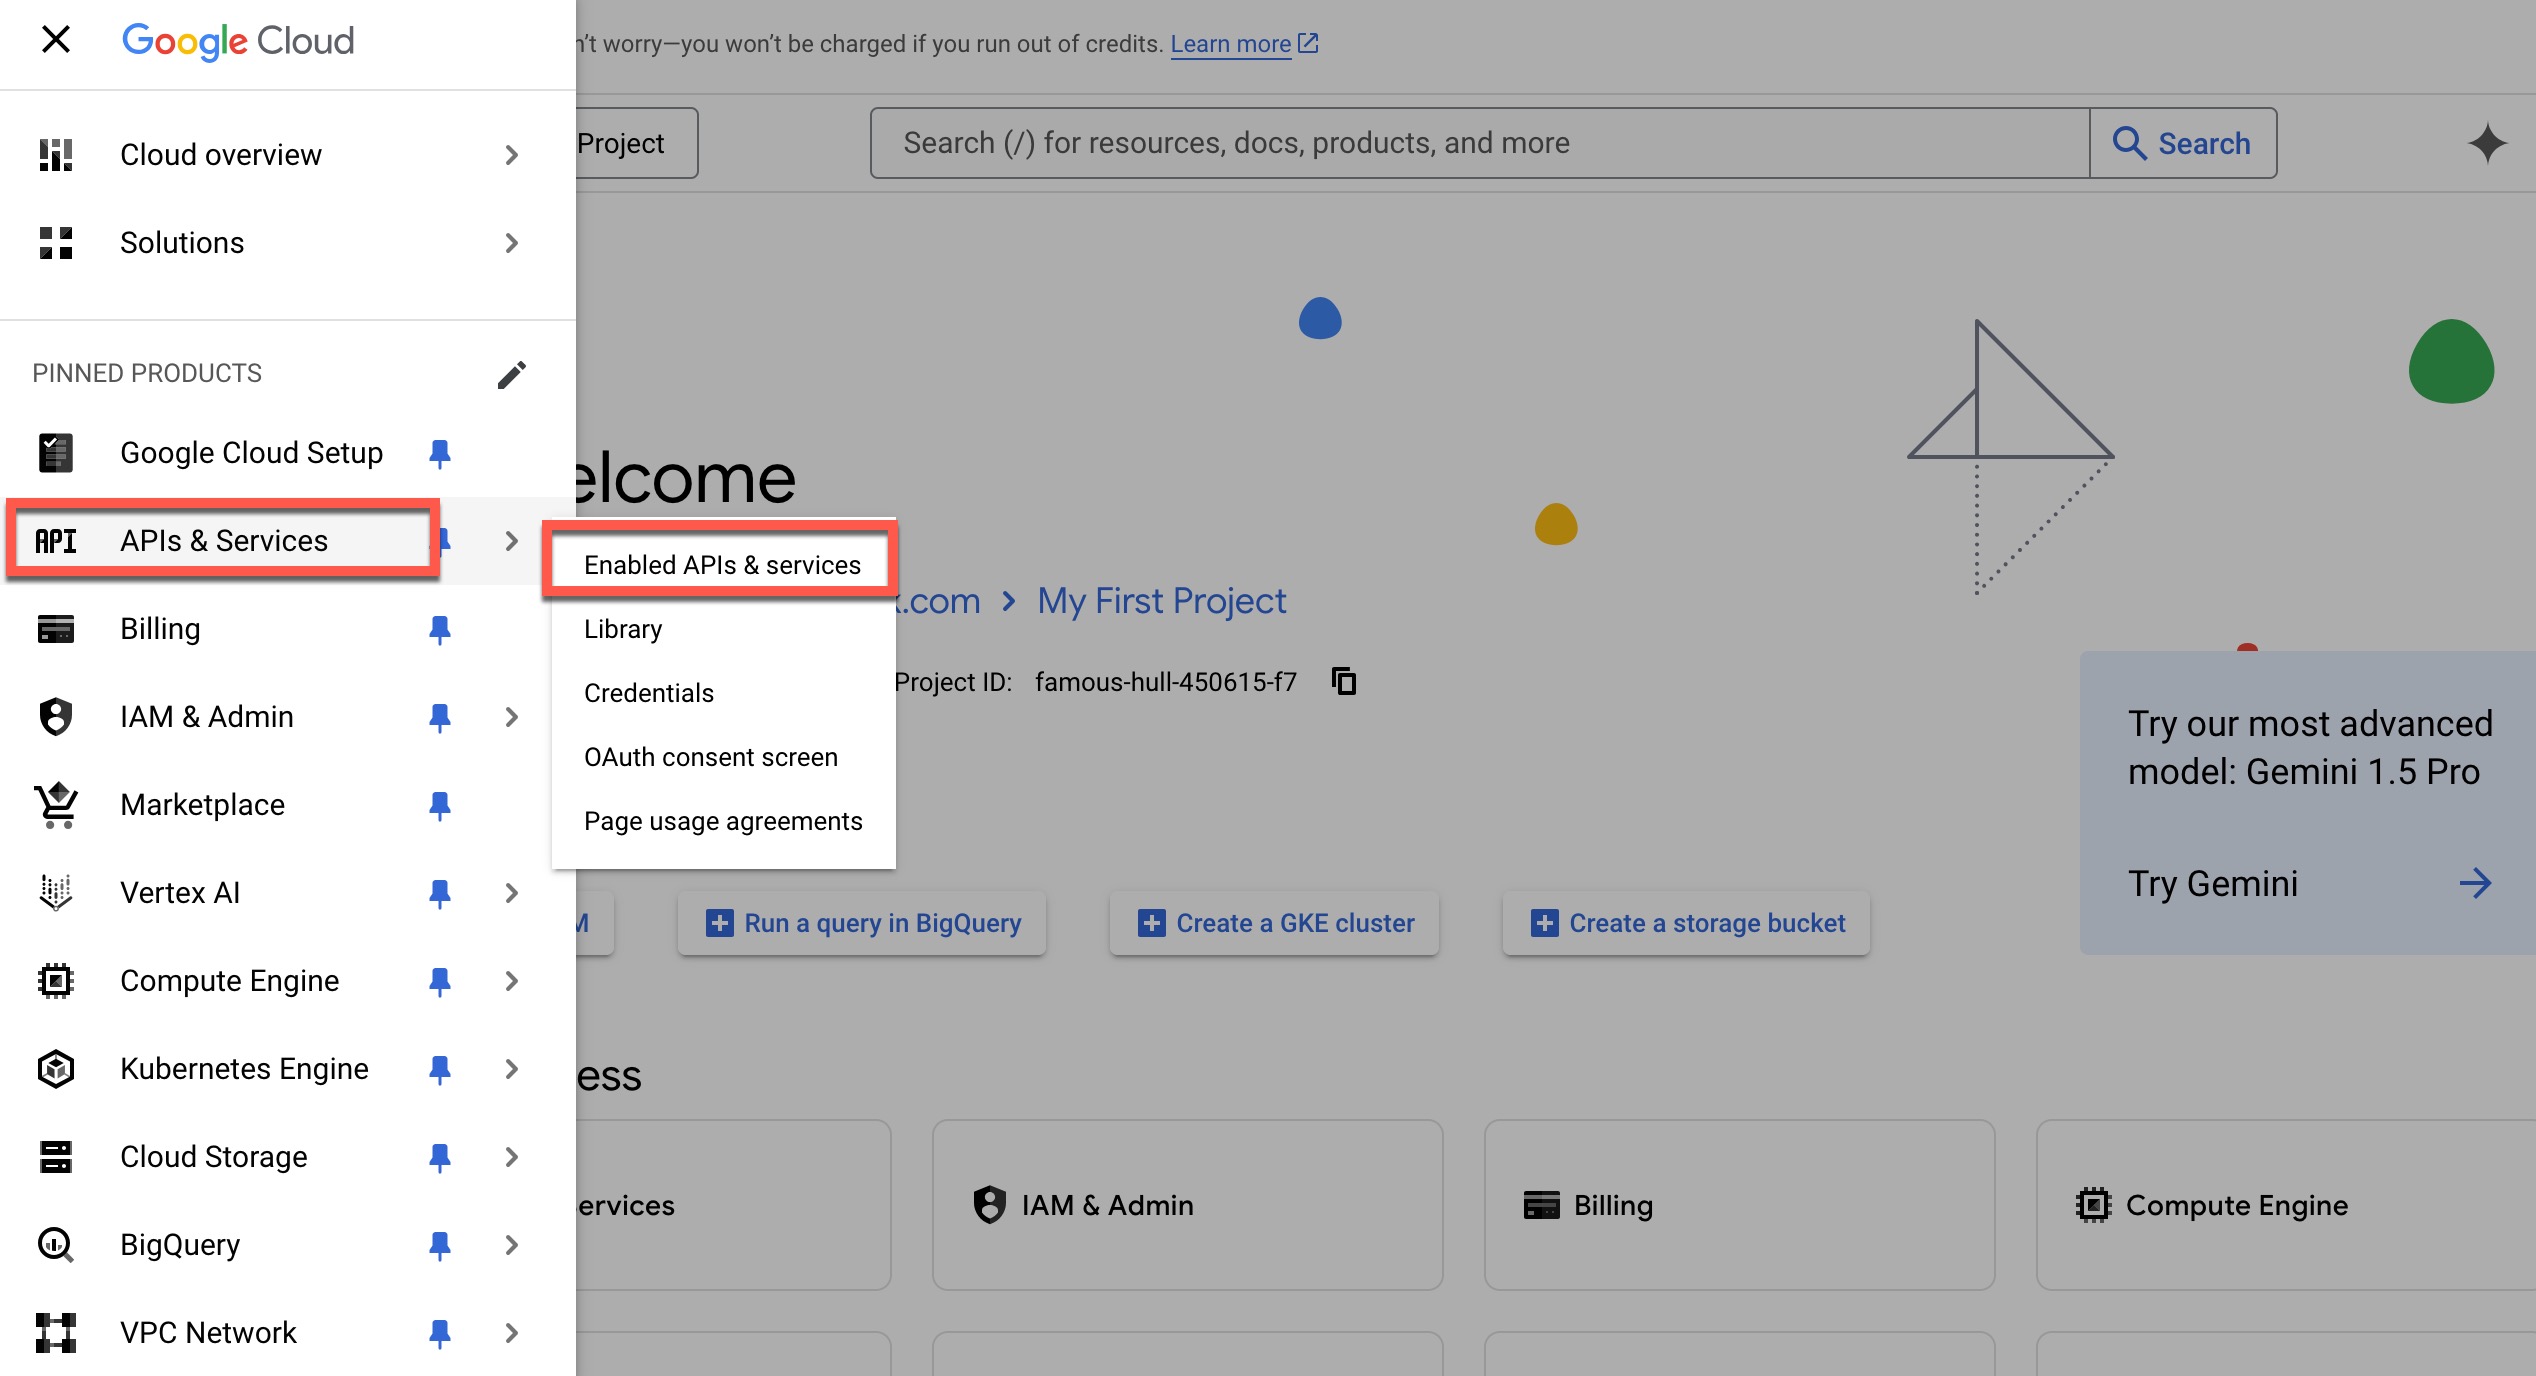The height and width of the screenshot is (1376, 2536).
Task: Click the resource search input field
Action: coord(1480,143)
